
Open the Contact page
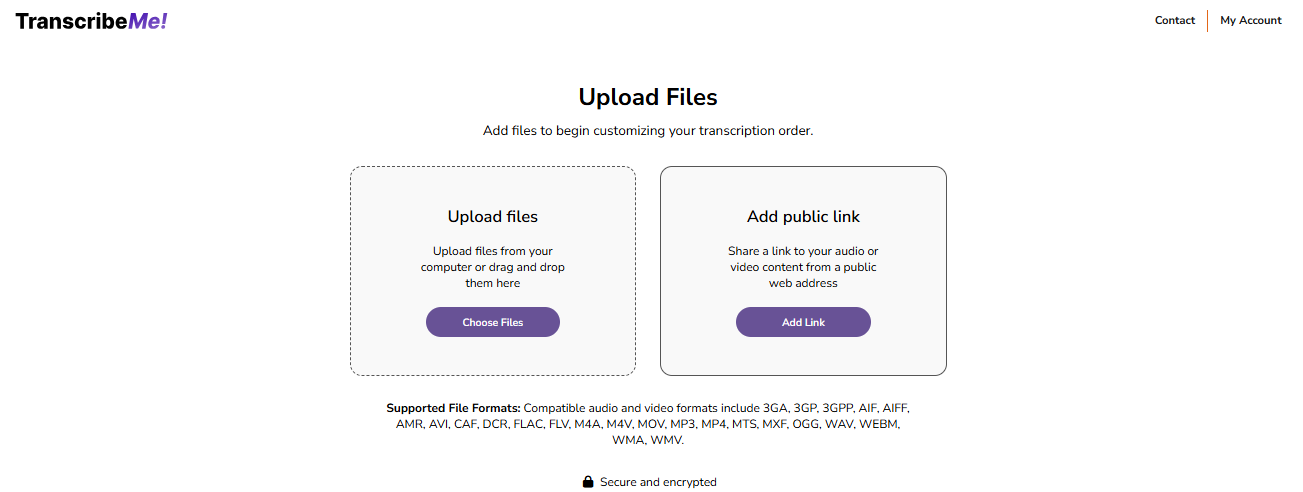coord(1175,20)
